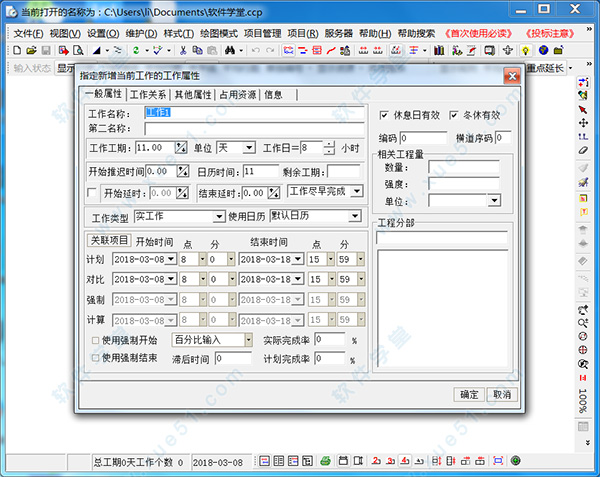This screenshot has height=477, width=600.
Task: Select the arrow pointer tool in right toolbar
Action: point(583,108)
